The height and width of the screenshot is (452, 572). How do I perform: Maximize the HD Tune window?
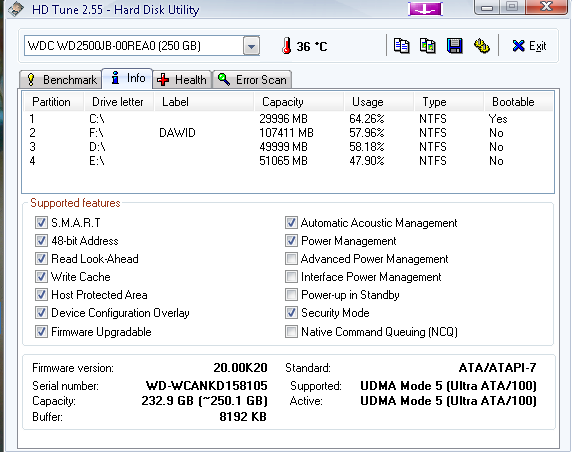pos(512,7)
